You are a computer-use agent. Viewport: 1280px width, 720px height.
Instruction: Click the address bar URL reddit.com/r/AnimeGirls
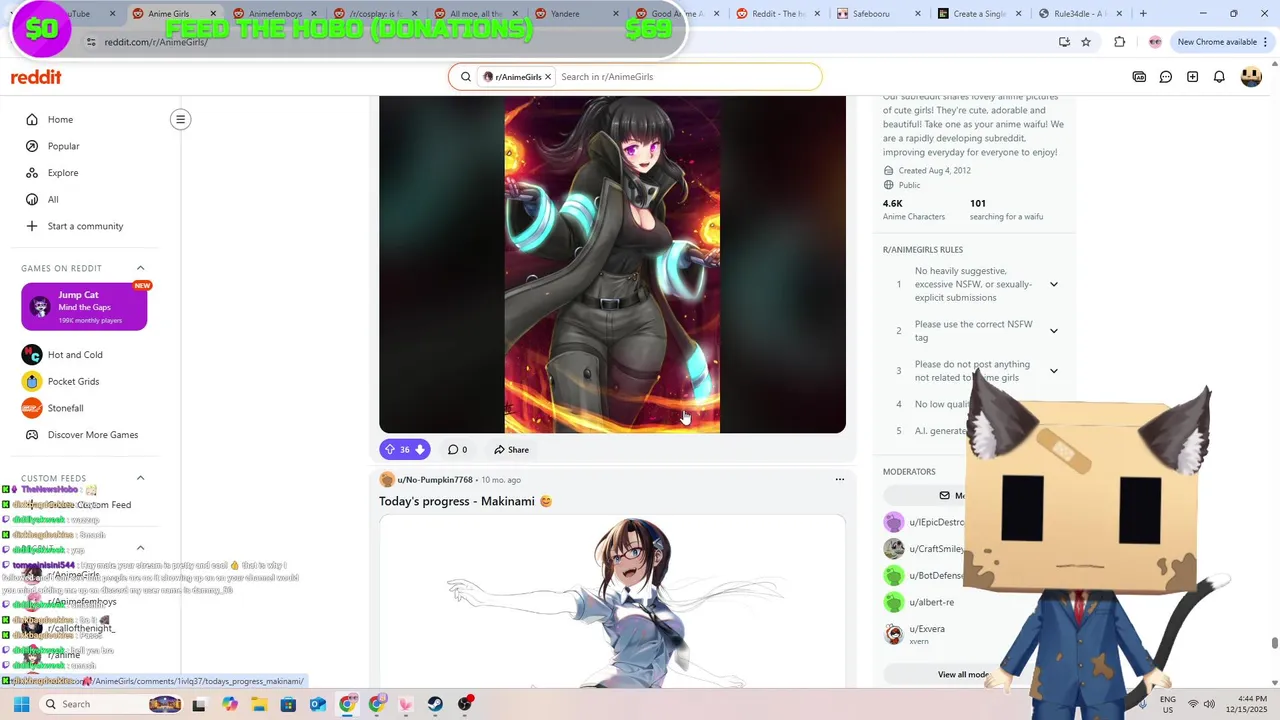[156, 42]
